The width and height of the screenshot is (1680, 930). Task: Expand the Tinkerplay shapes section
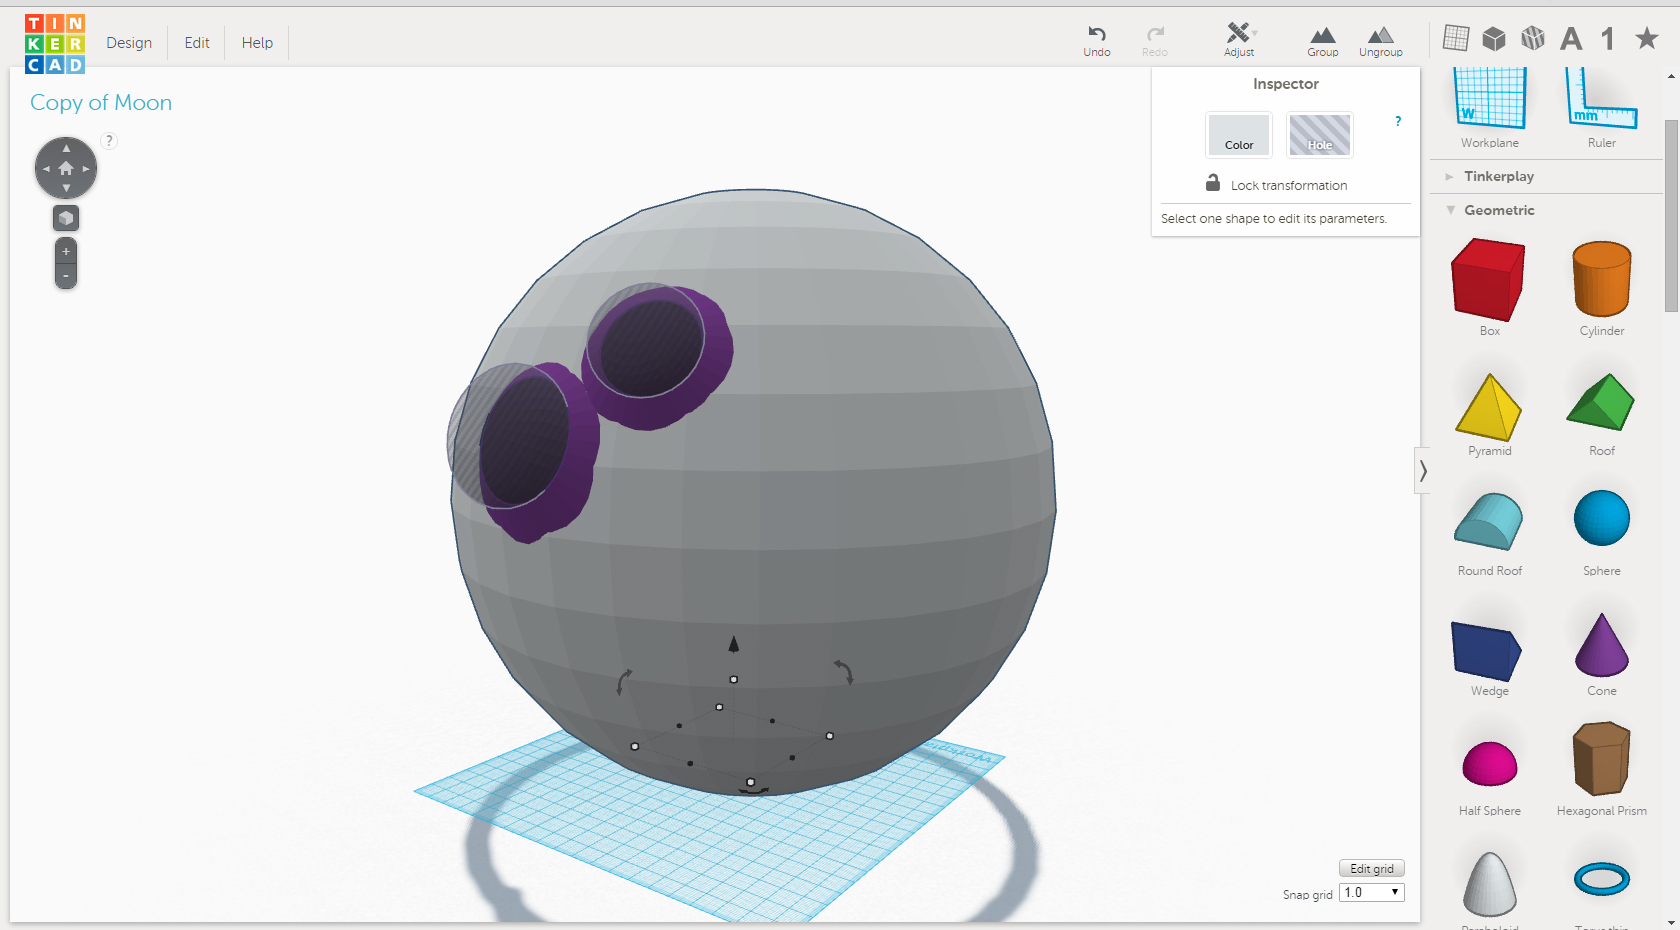click(1498, 176)
